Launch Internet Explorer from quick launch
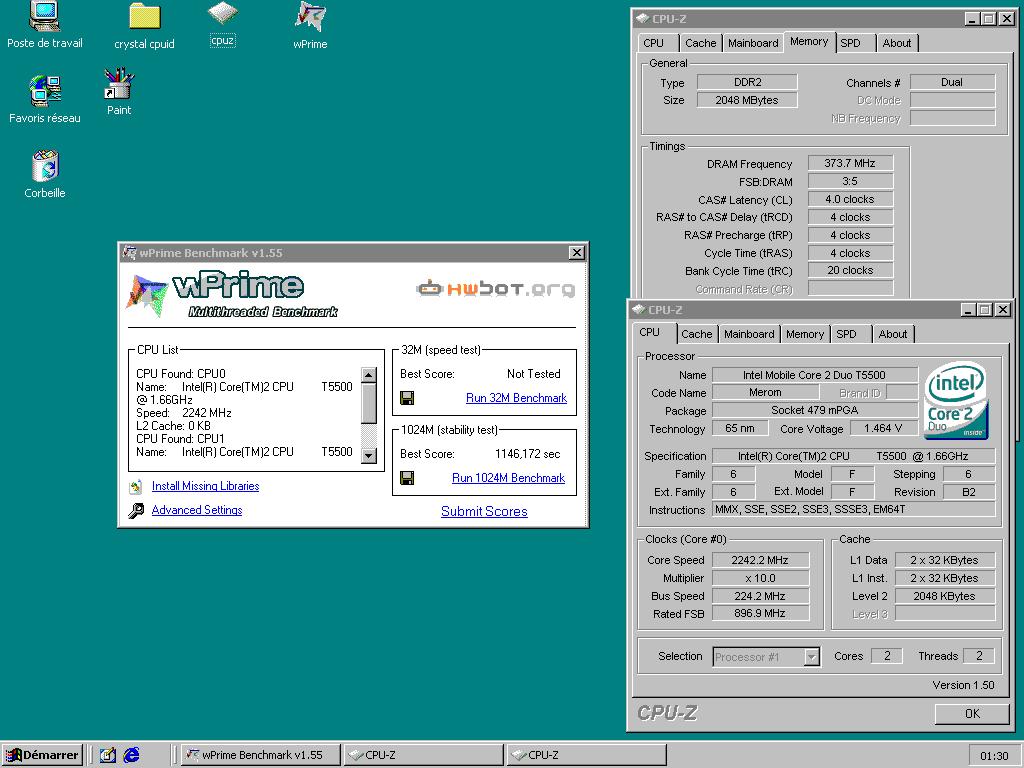Image resolution: width=1024 pixels, height=768 pixels. pos(131,755)
